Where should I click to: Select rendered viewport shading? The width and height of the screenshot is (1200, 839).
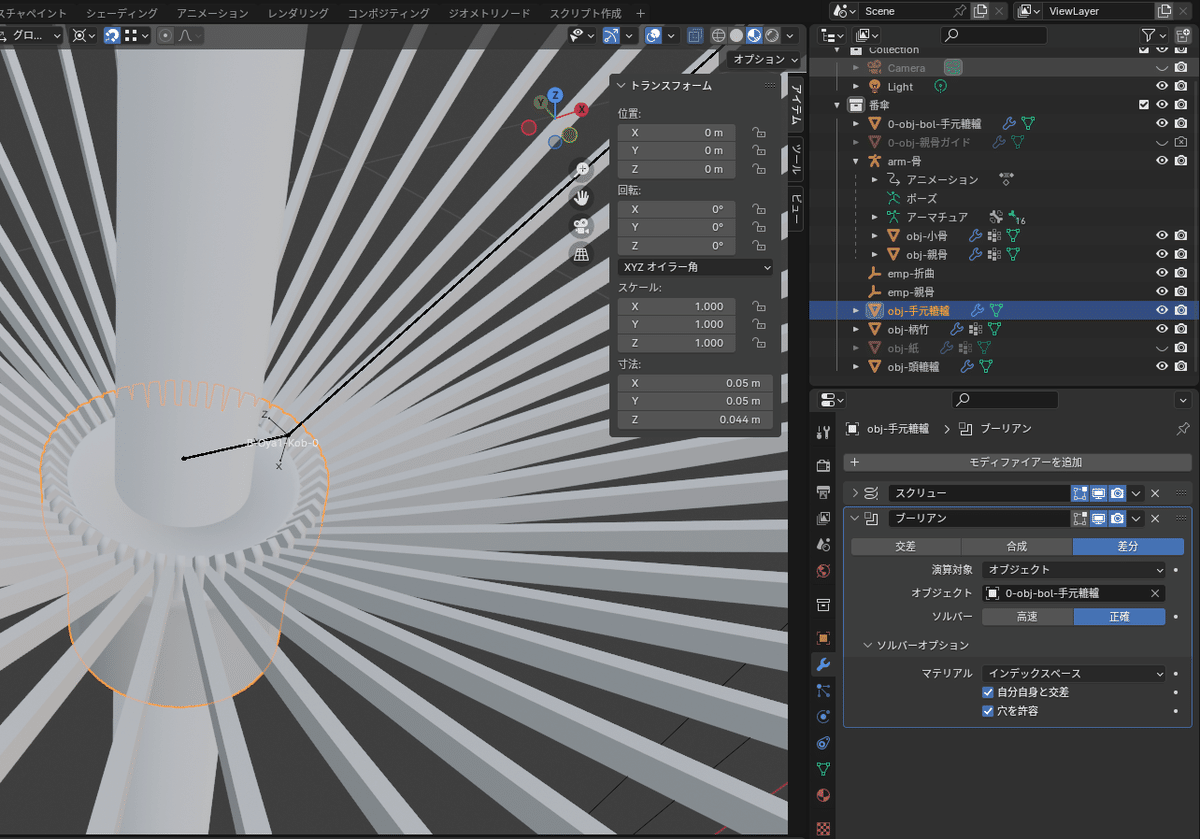772,35
